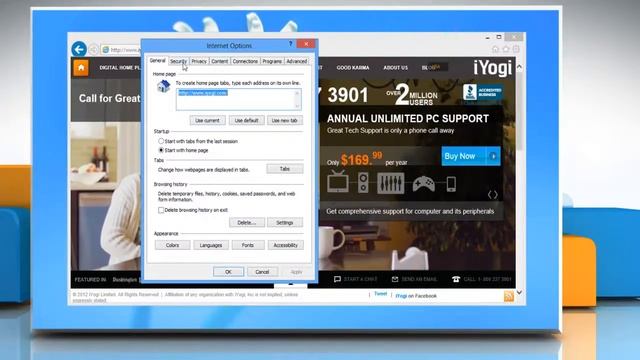This screenshot has height=360, width=640.
Task: Click the next-slide arrow on the banner
Action: [x=496, y=195]
